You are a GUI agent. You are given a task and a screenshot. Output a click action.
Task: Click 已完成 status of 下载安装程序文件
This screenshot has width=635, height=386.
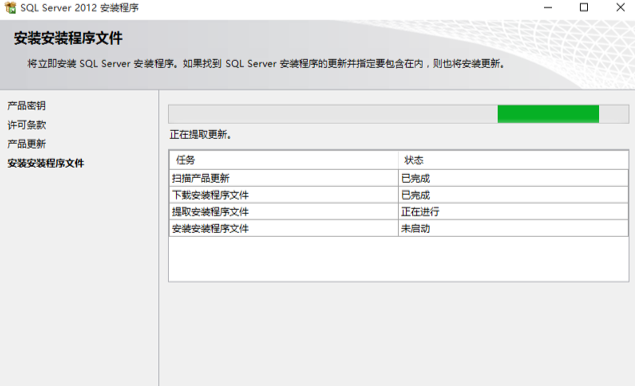point(416,195)
